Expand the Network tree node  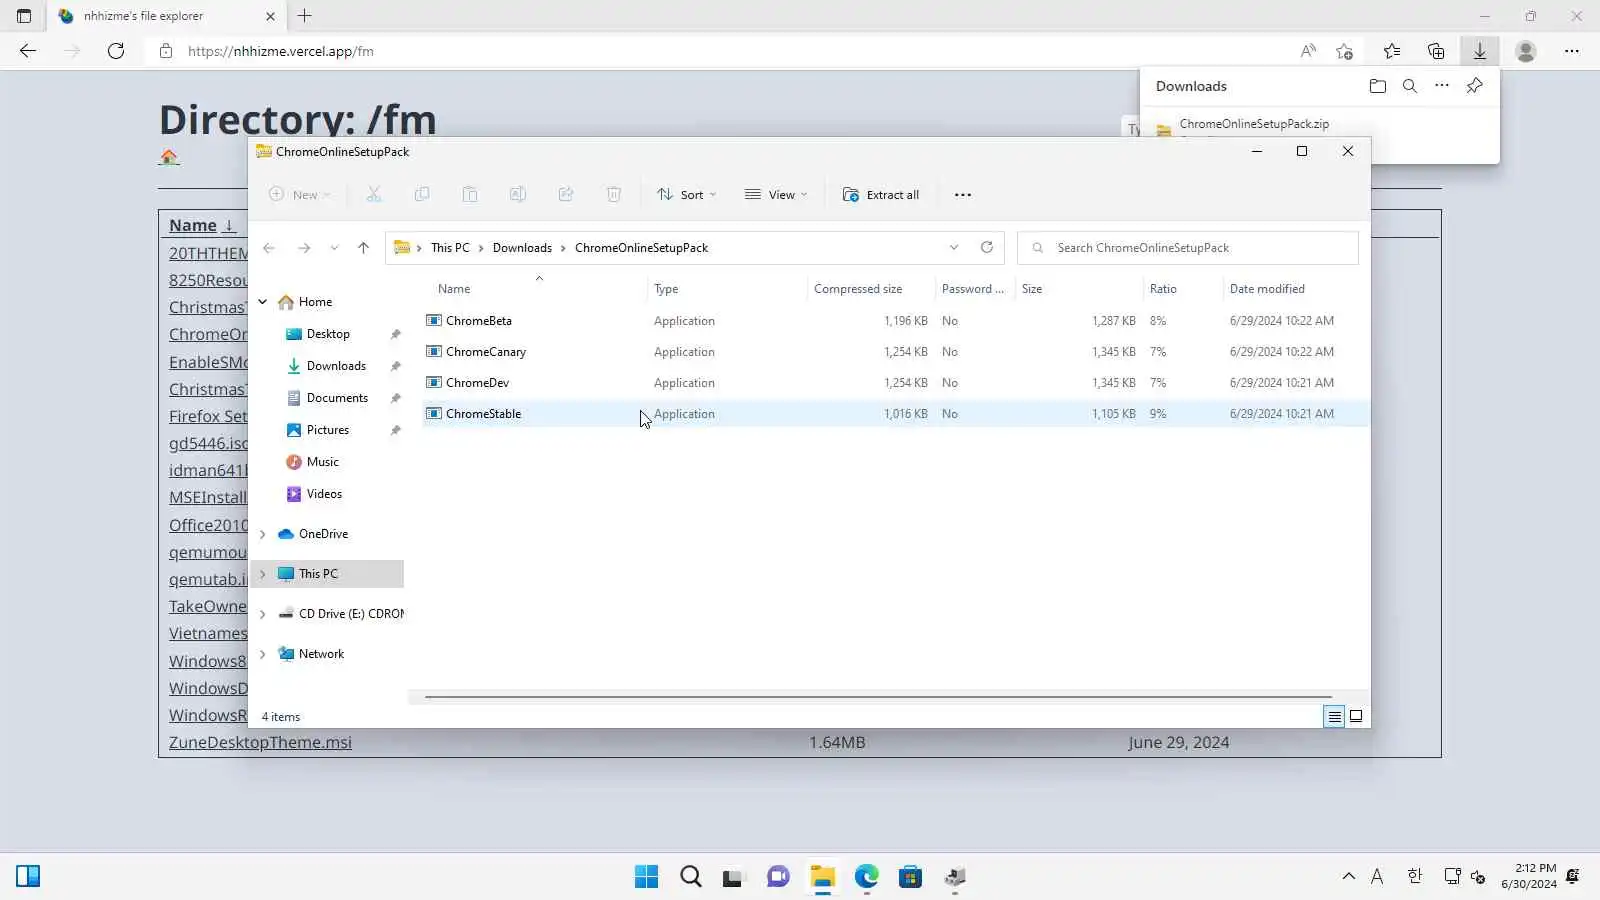(x=263, y=654)
